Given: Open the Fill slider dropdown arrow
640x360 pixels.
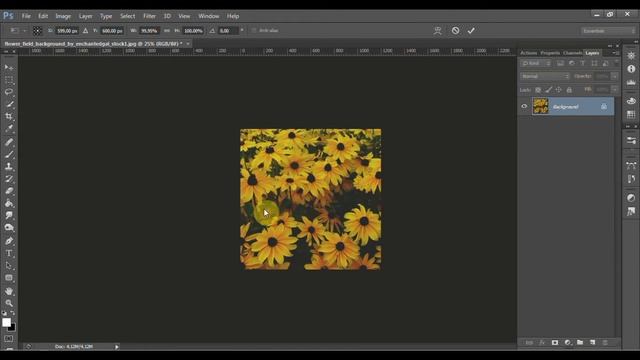Looking at the screenshot, I should point(614,89).
